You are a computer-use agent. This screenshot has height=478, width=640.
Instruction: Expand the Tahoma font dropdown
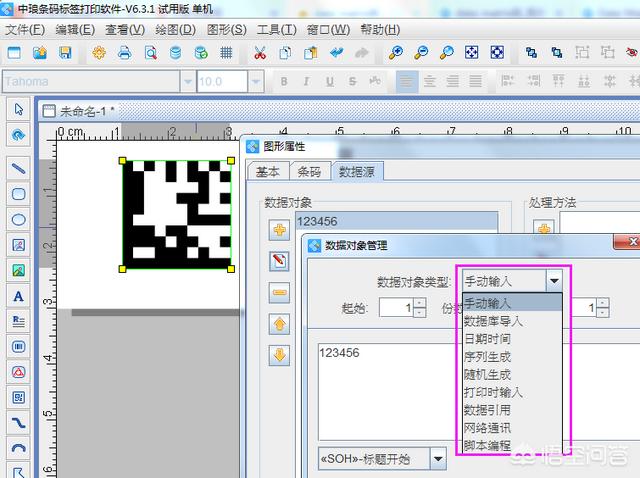[188, 81]
